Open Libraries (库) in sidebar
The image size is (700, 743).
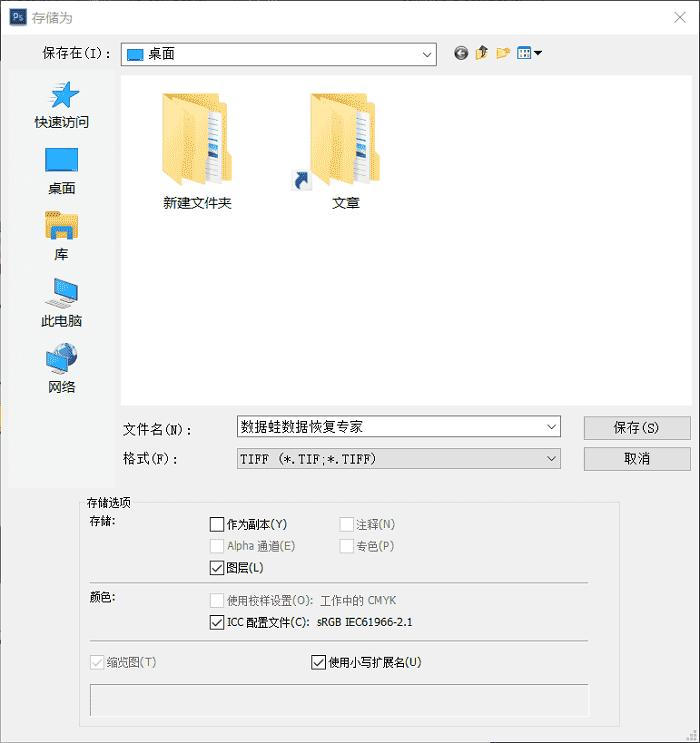coord(62,236)
